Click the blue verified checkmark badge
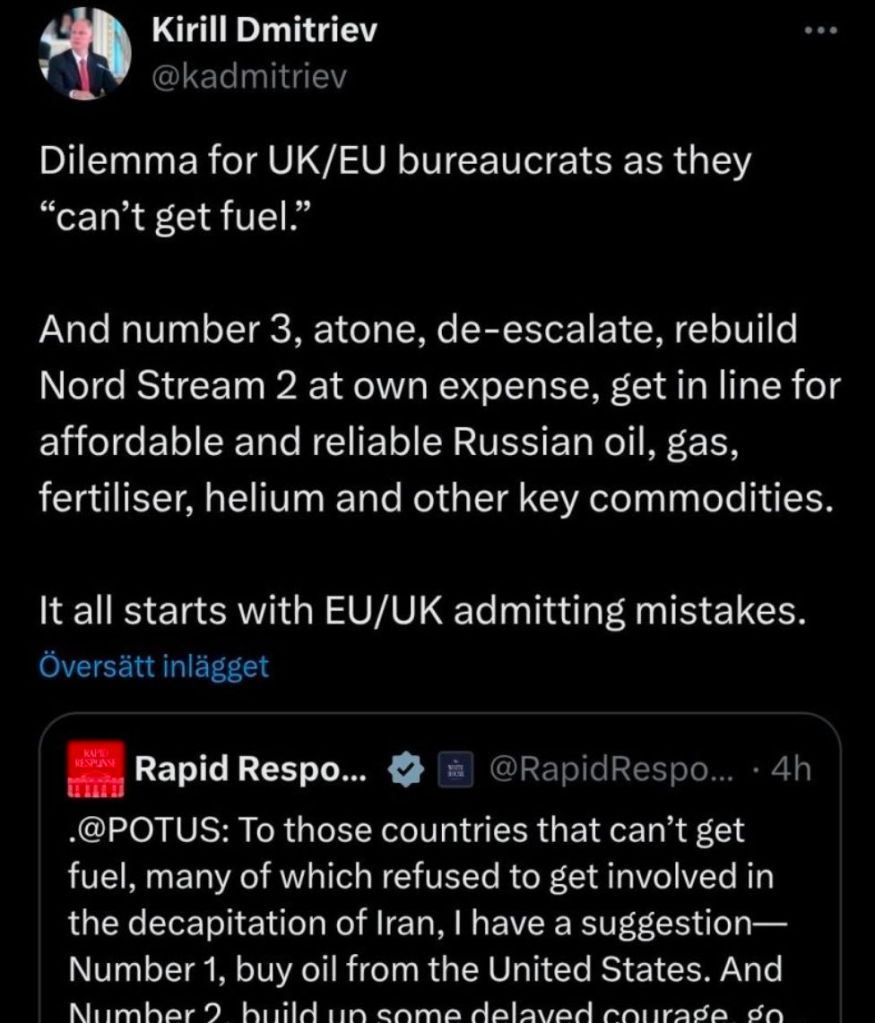Viewport: 875px width, 1023px height. 404,770
